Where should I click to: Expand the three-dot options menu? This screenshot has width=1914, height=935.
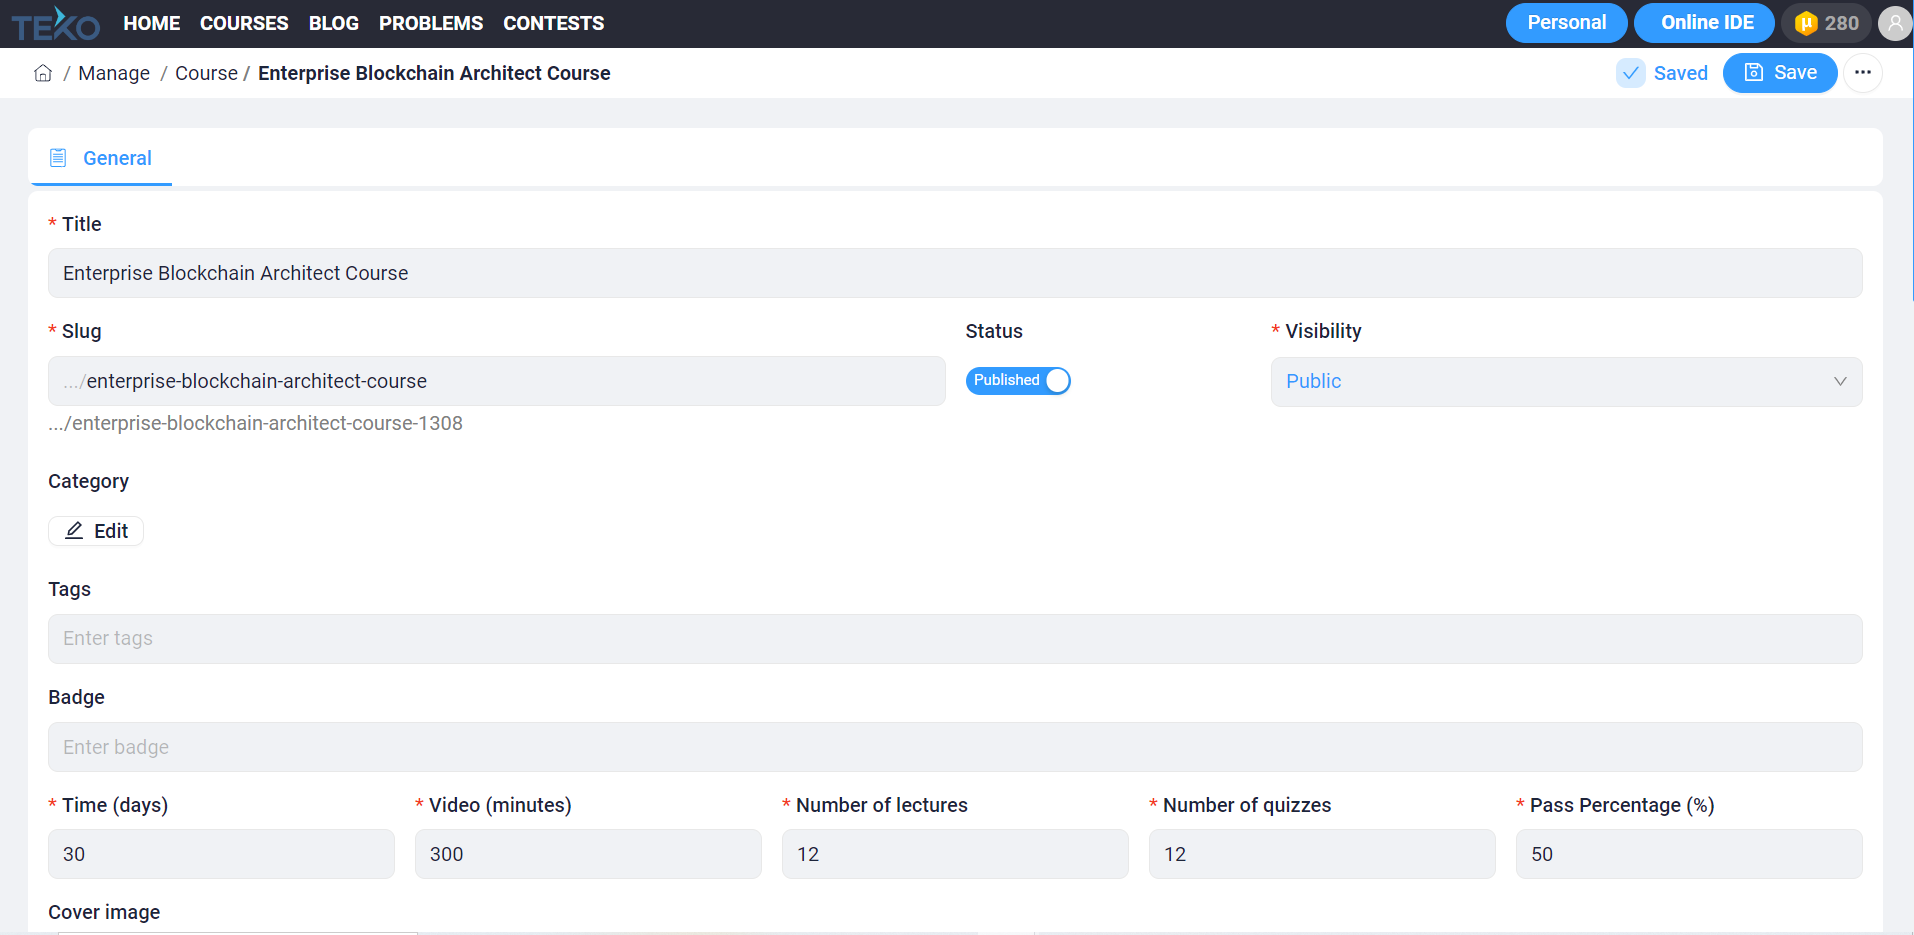click(x=1864, y=72)
